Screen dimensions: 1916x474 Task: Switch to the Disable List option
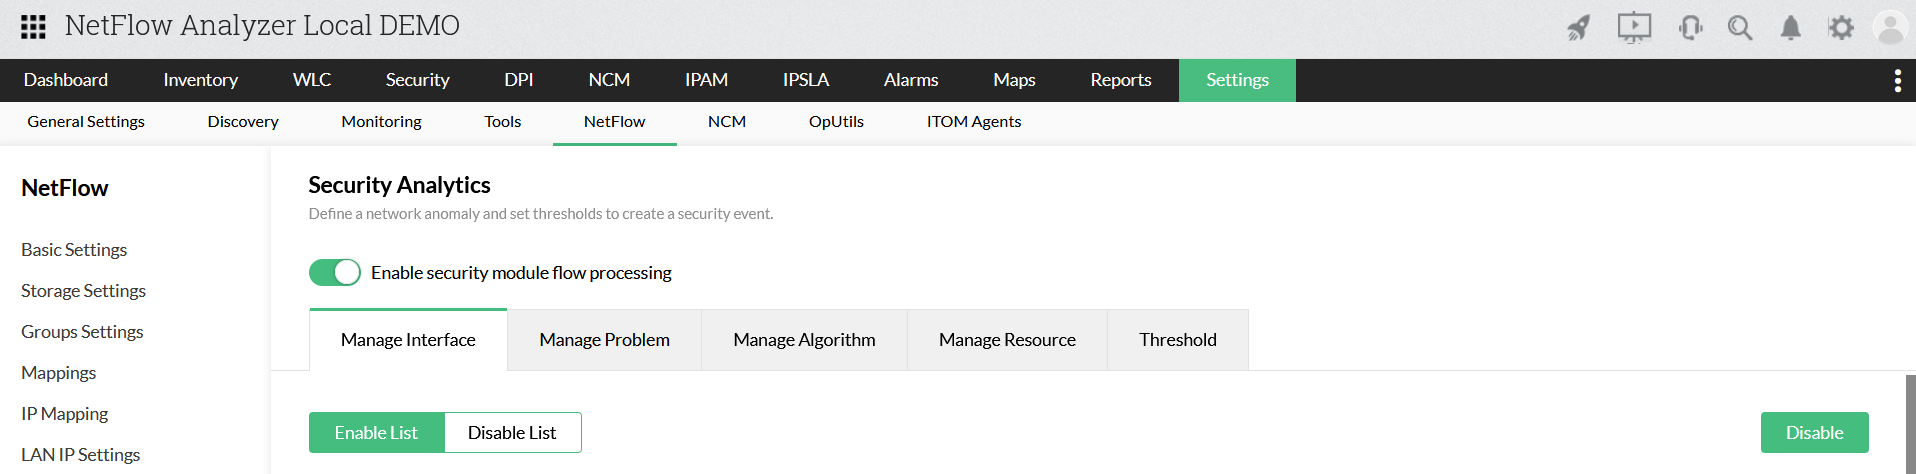point(512,433)
